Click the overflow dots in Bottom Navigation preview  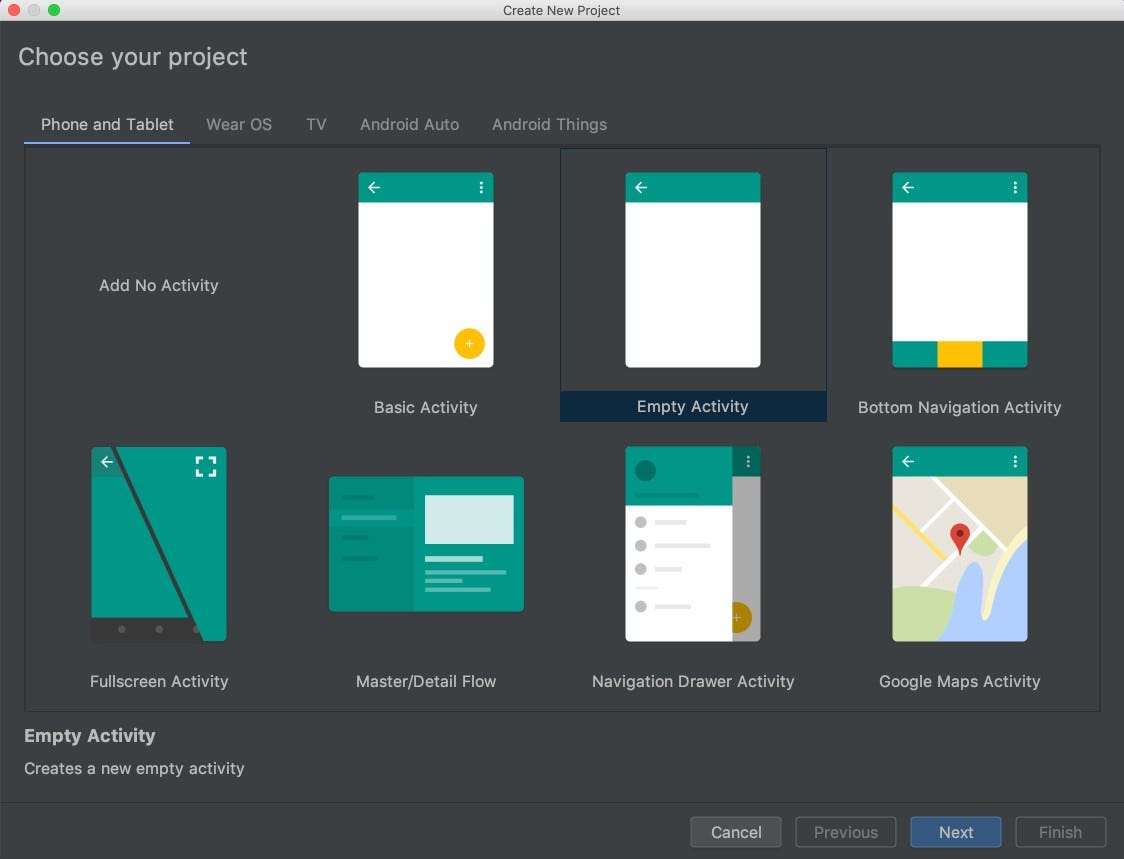1015,187
